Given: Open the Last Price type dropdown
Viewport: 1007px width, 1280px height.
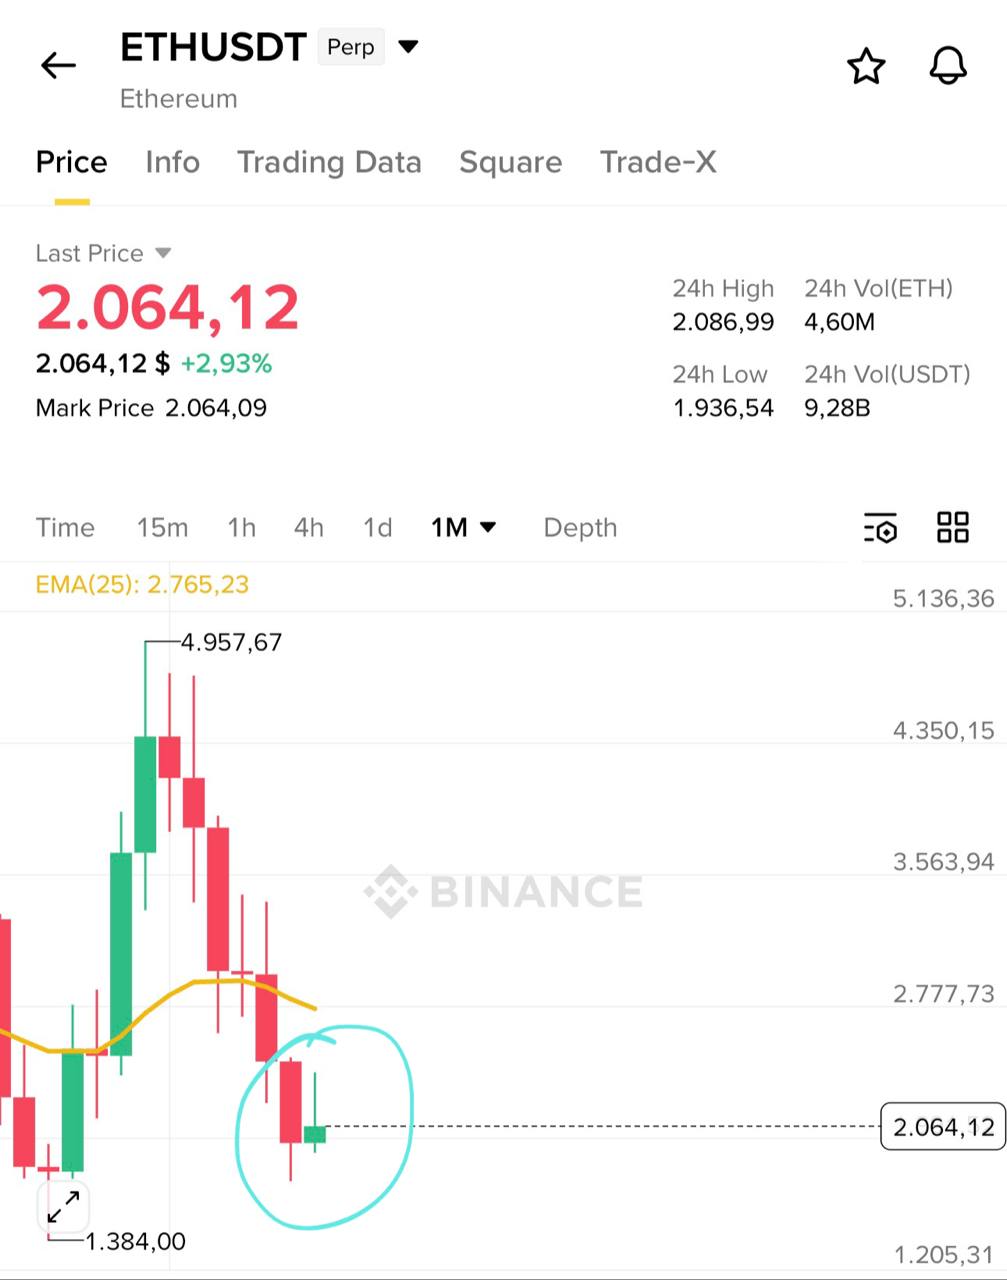Looking at the screenshot, I should (162, 253).
